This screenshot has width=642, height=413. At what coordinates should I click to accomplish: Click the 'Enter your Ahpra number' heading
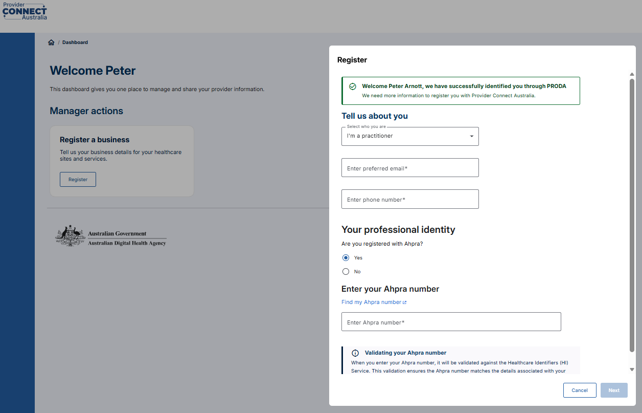click(x=390, y=289)
